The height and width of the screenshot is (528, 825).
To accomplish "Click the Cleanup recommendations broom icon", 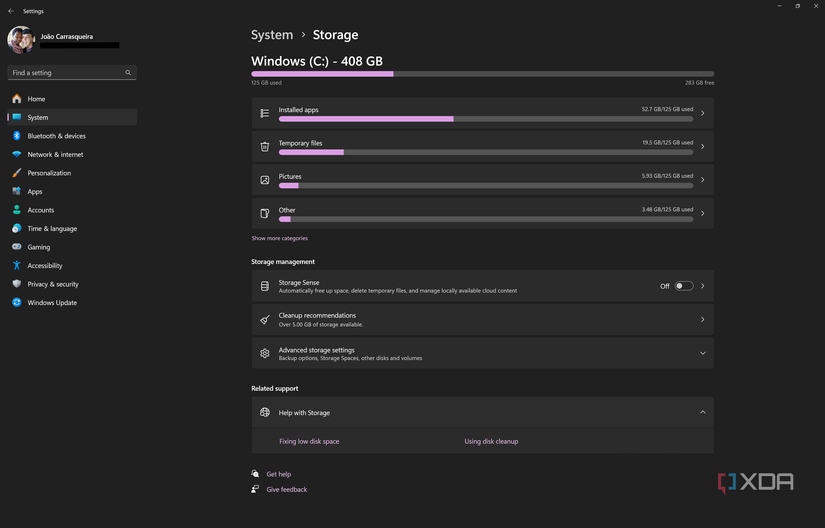I will [265, 320].
